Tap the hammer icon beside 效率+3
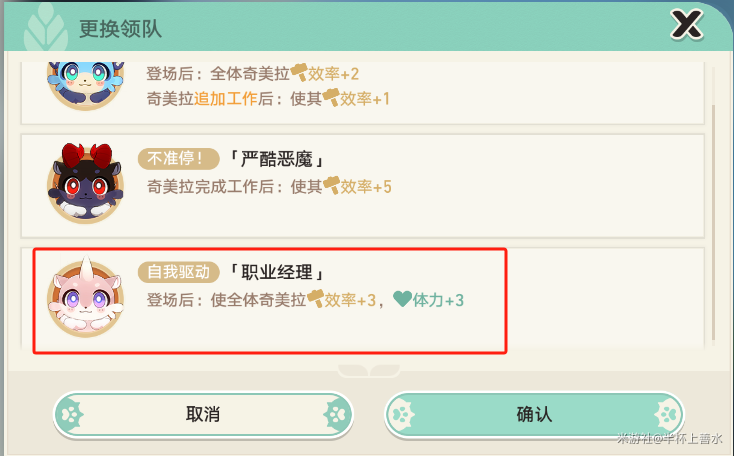 316,299
